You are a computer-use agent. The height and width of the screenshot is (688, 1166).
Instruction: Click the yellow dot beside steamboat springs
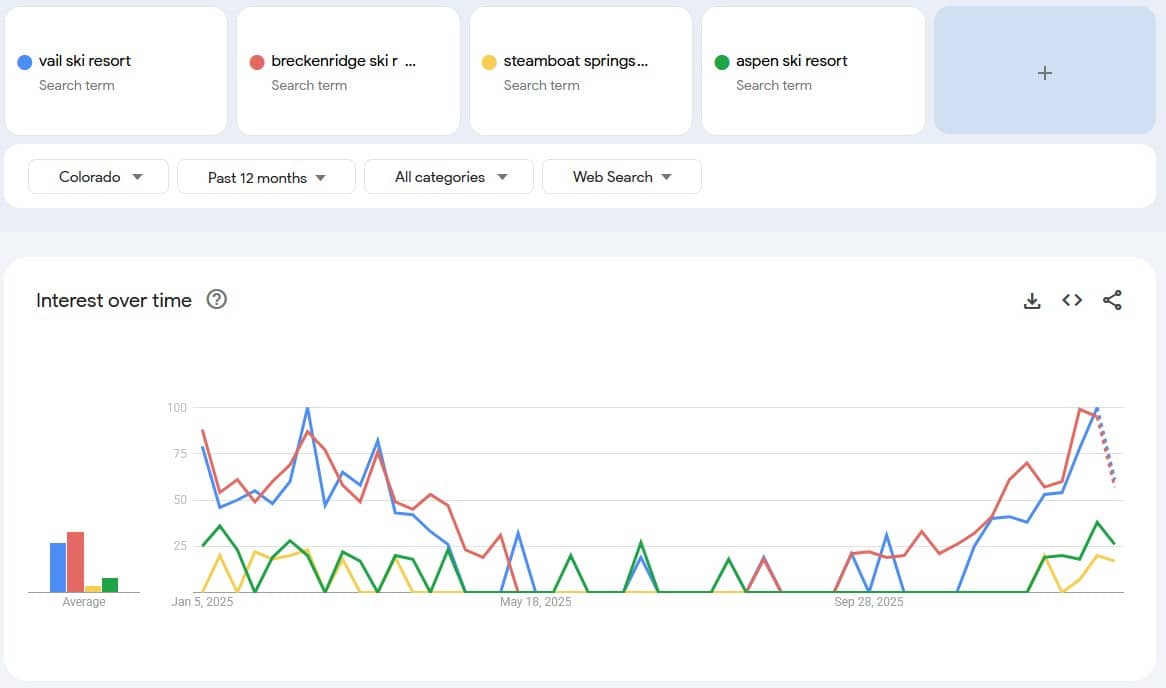489,62
